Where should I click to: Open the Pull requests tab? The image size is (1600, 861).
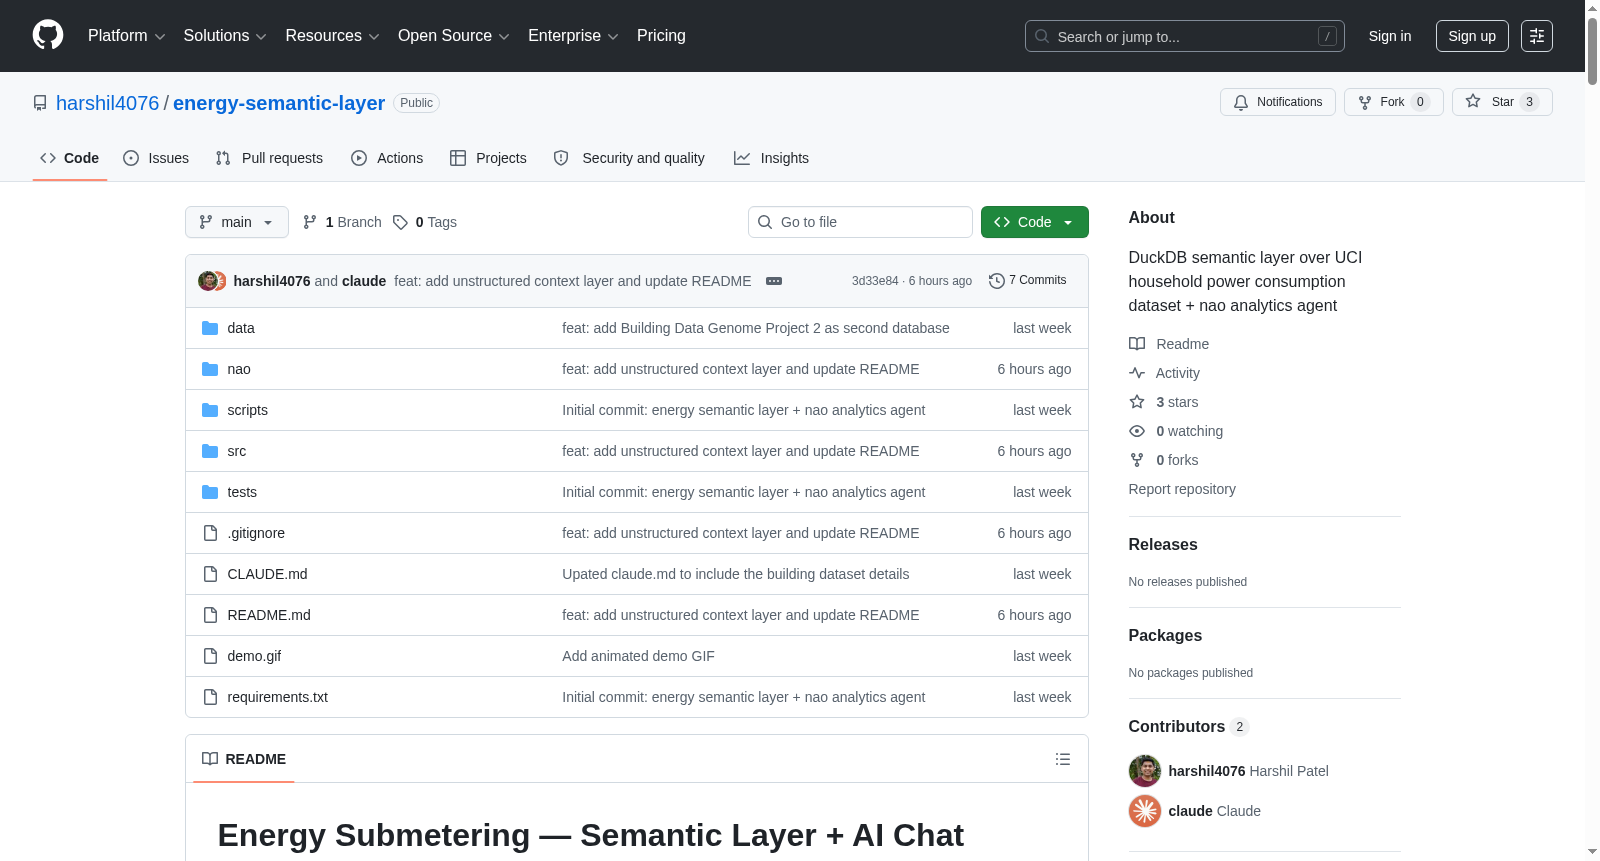269,158
